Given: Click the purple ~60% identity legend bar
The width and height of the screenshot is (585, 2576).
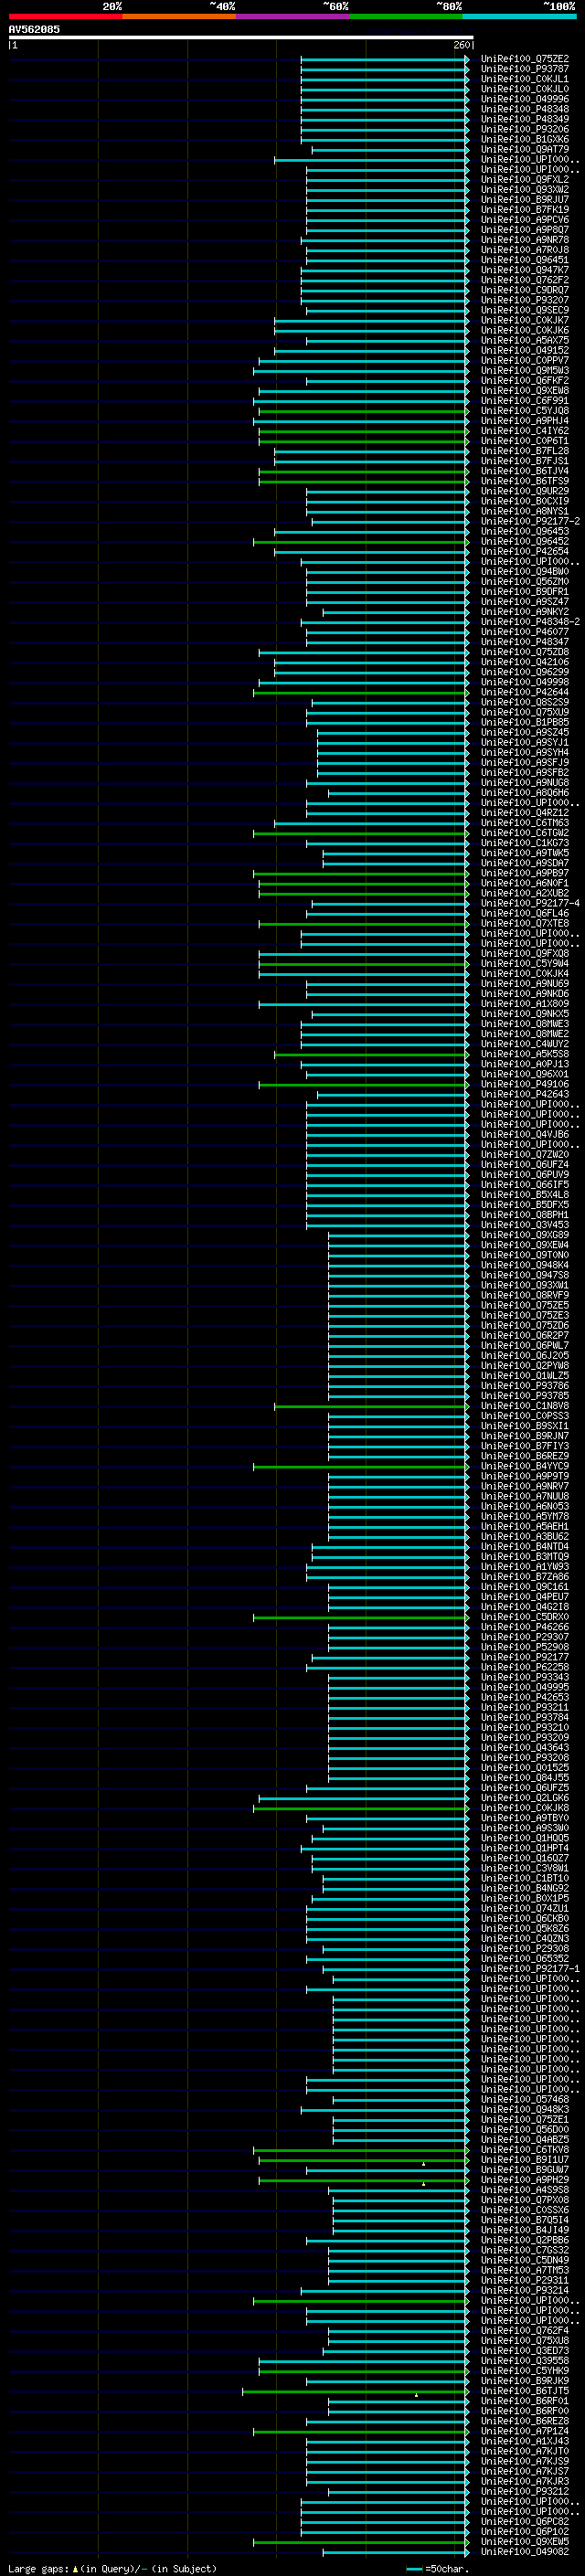Looking at the screenshot, I should [x=293, y=16].
